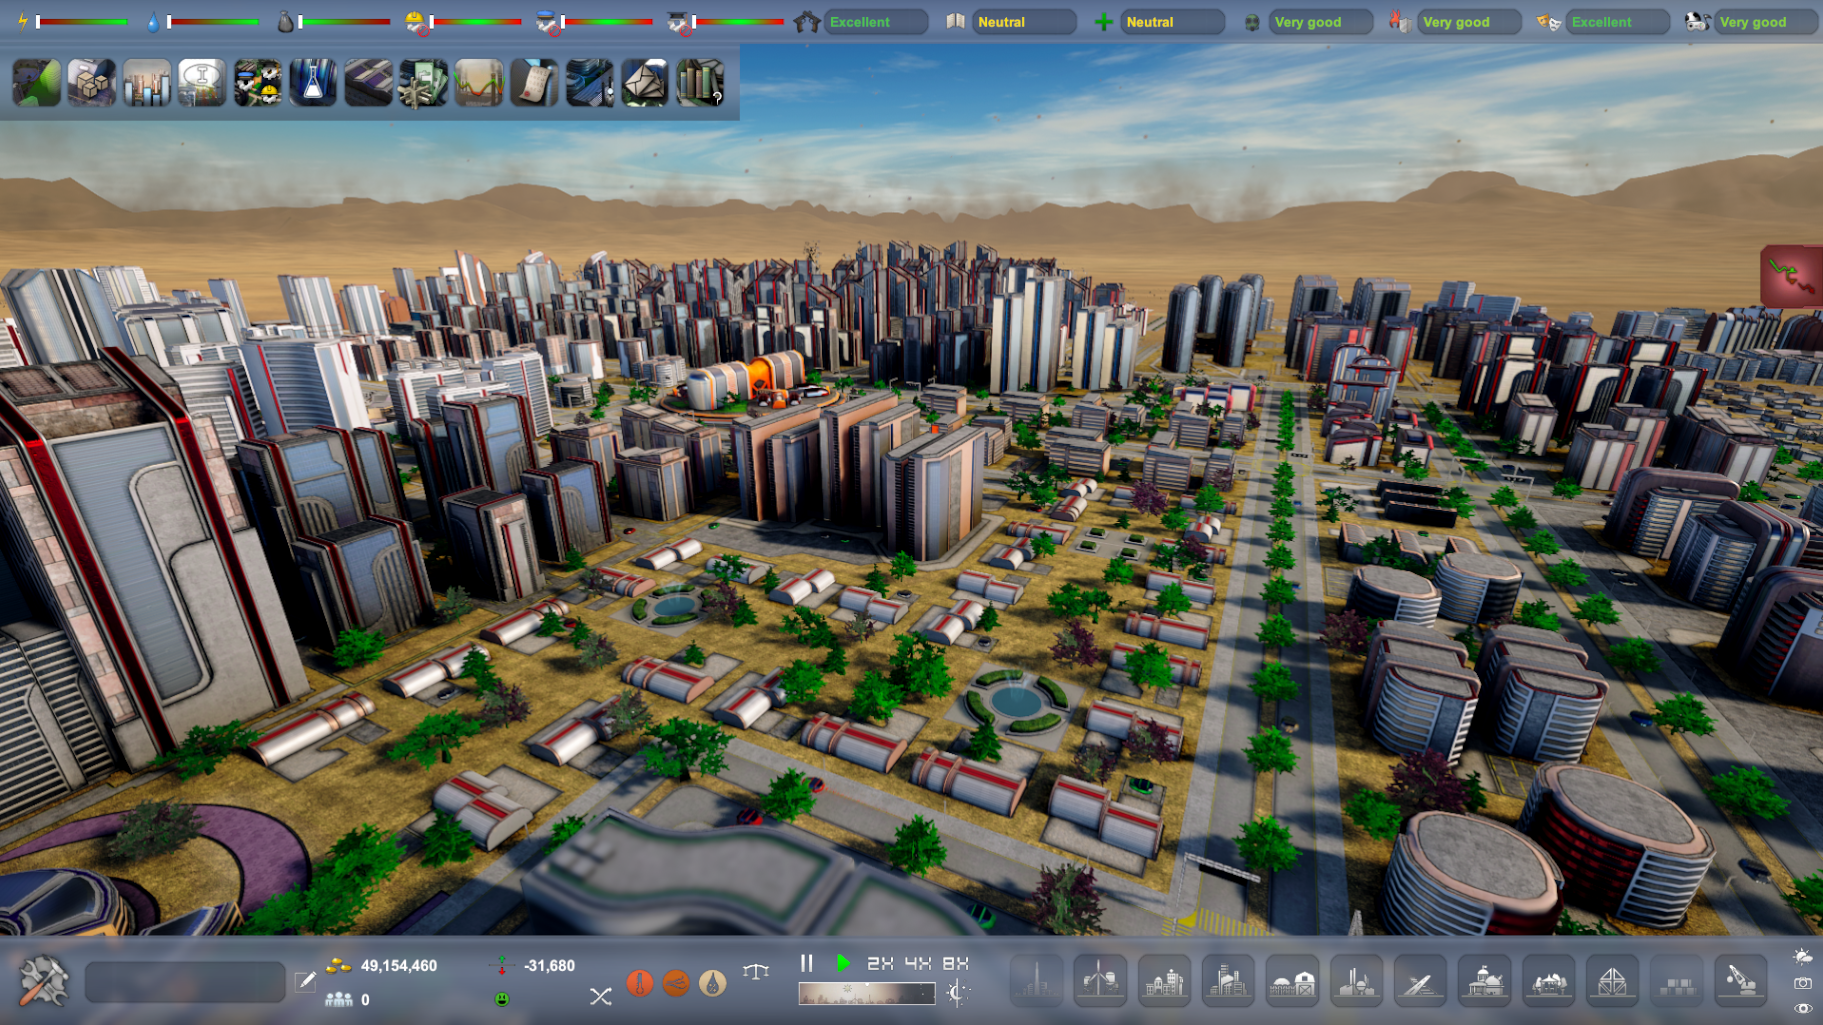Click the time of day skyline slider
Screen dimensions: 1823x1025
(x=867, y=993)
